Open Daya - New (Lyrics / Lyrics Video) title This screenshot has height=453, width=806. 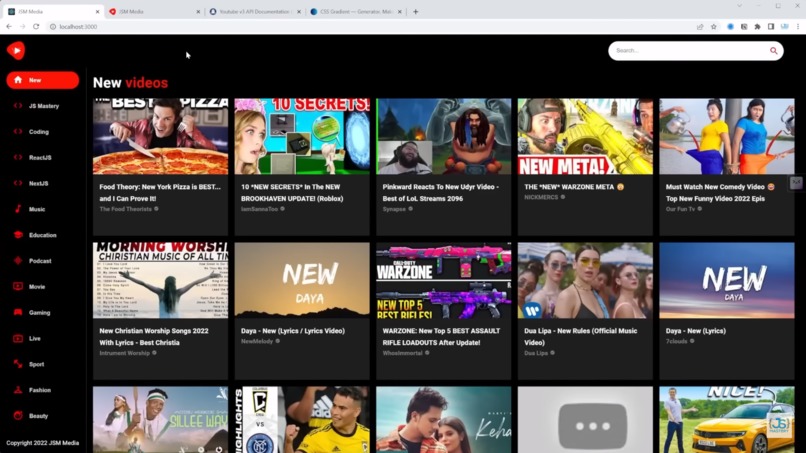[x=292, y=331]
